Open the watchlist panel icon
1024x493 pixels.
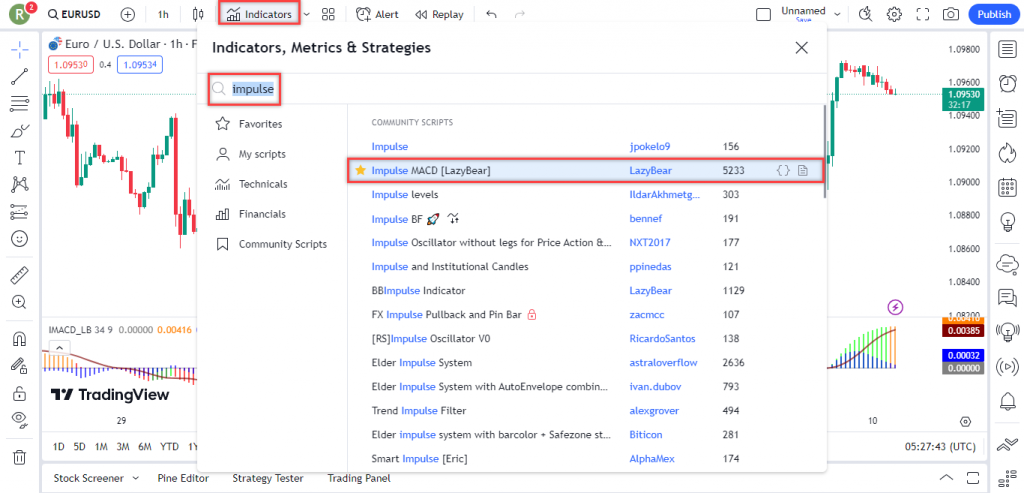pos(1008,49)
